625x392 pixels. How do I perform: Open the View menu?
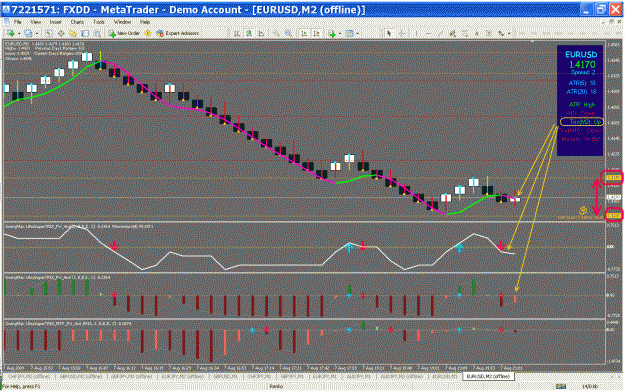tap(35, 22)
